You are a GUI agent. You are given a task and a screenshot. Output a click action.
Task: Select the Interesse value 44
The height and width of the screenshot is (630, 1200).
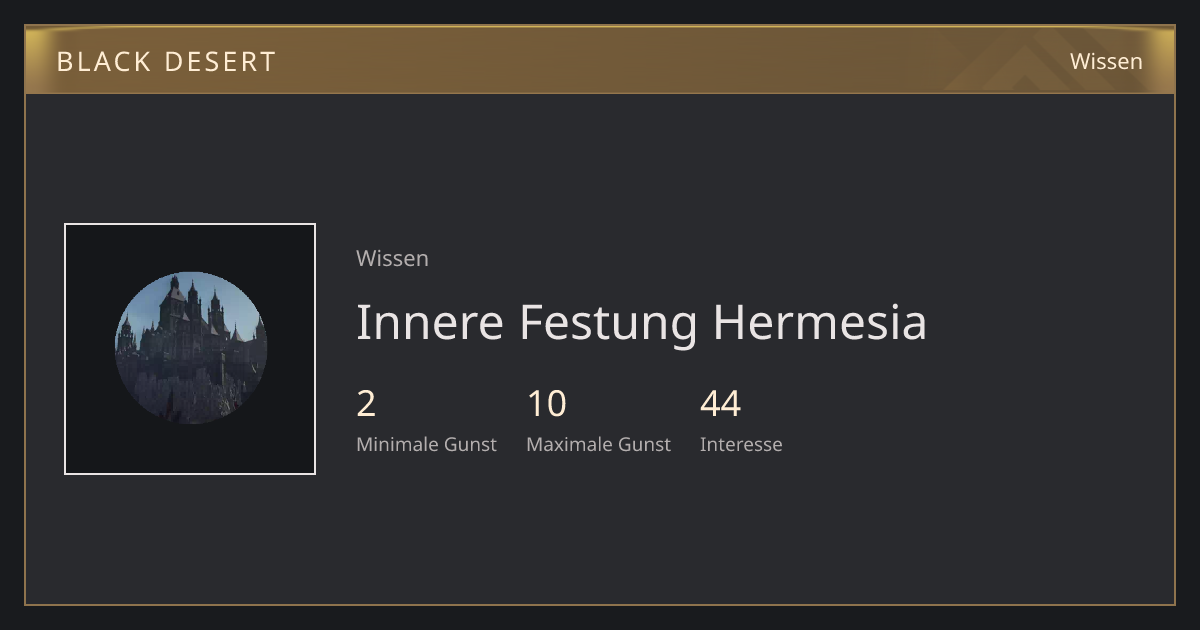pos(720,404)
